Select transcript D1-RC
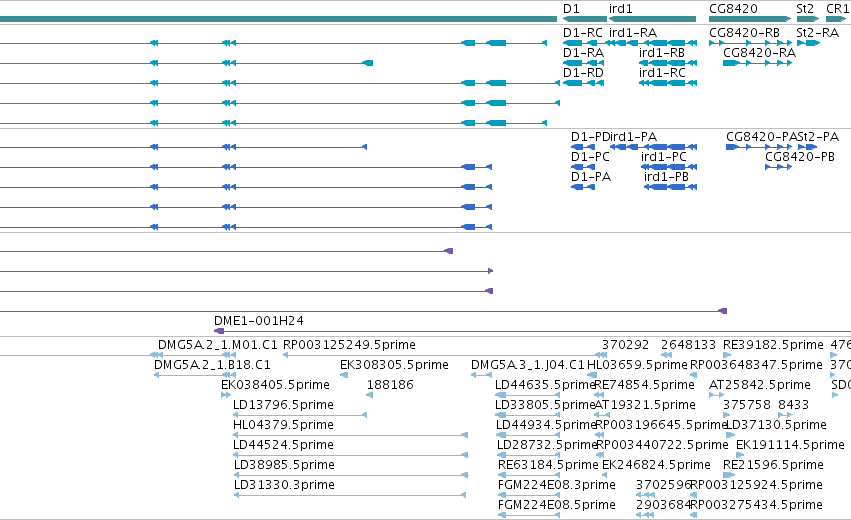The width and height of the screenshot is (851, 520). (x=583, y=33)
